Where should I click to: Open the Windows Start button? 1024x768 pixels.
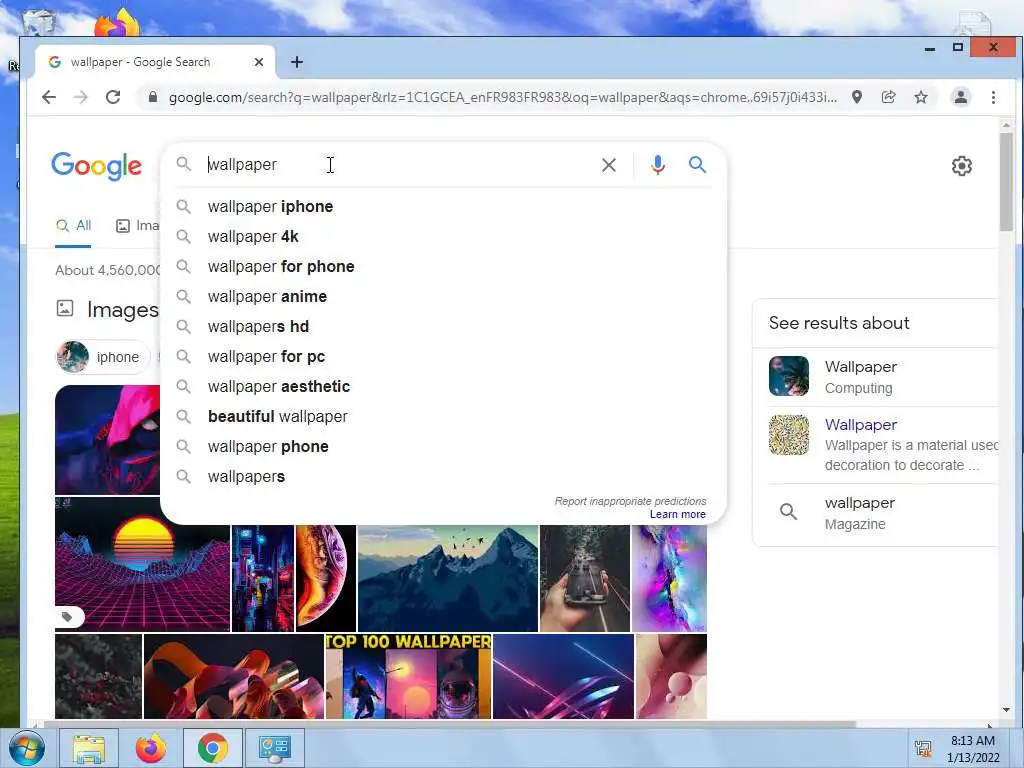(x=25, y=748)
